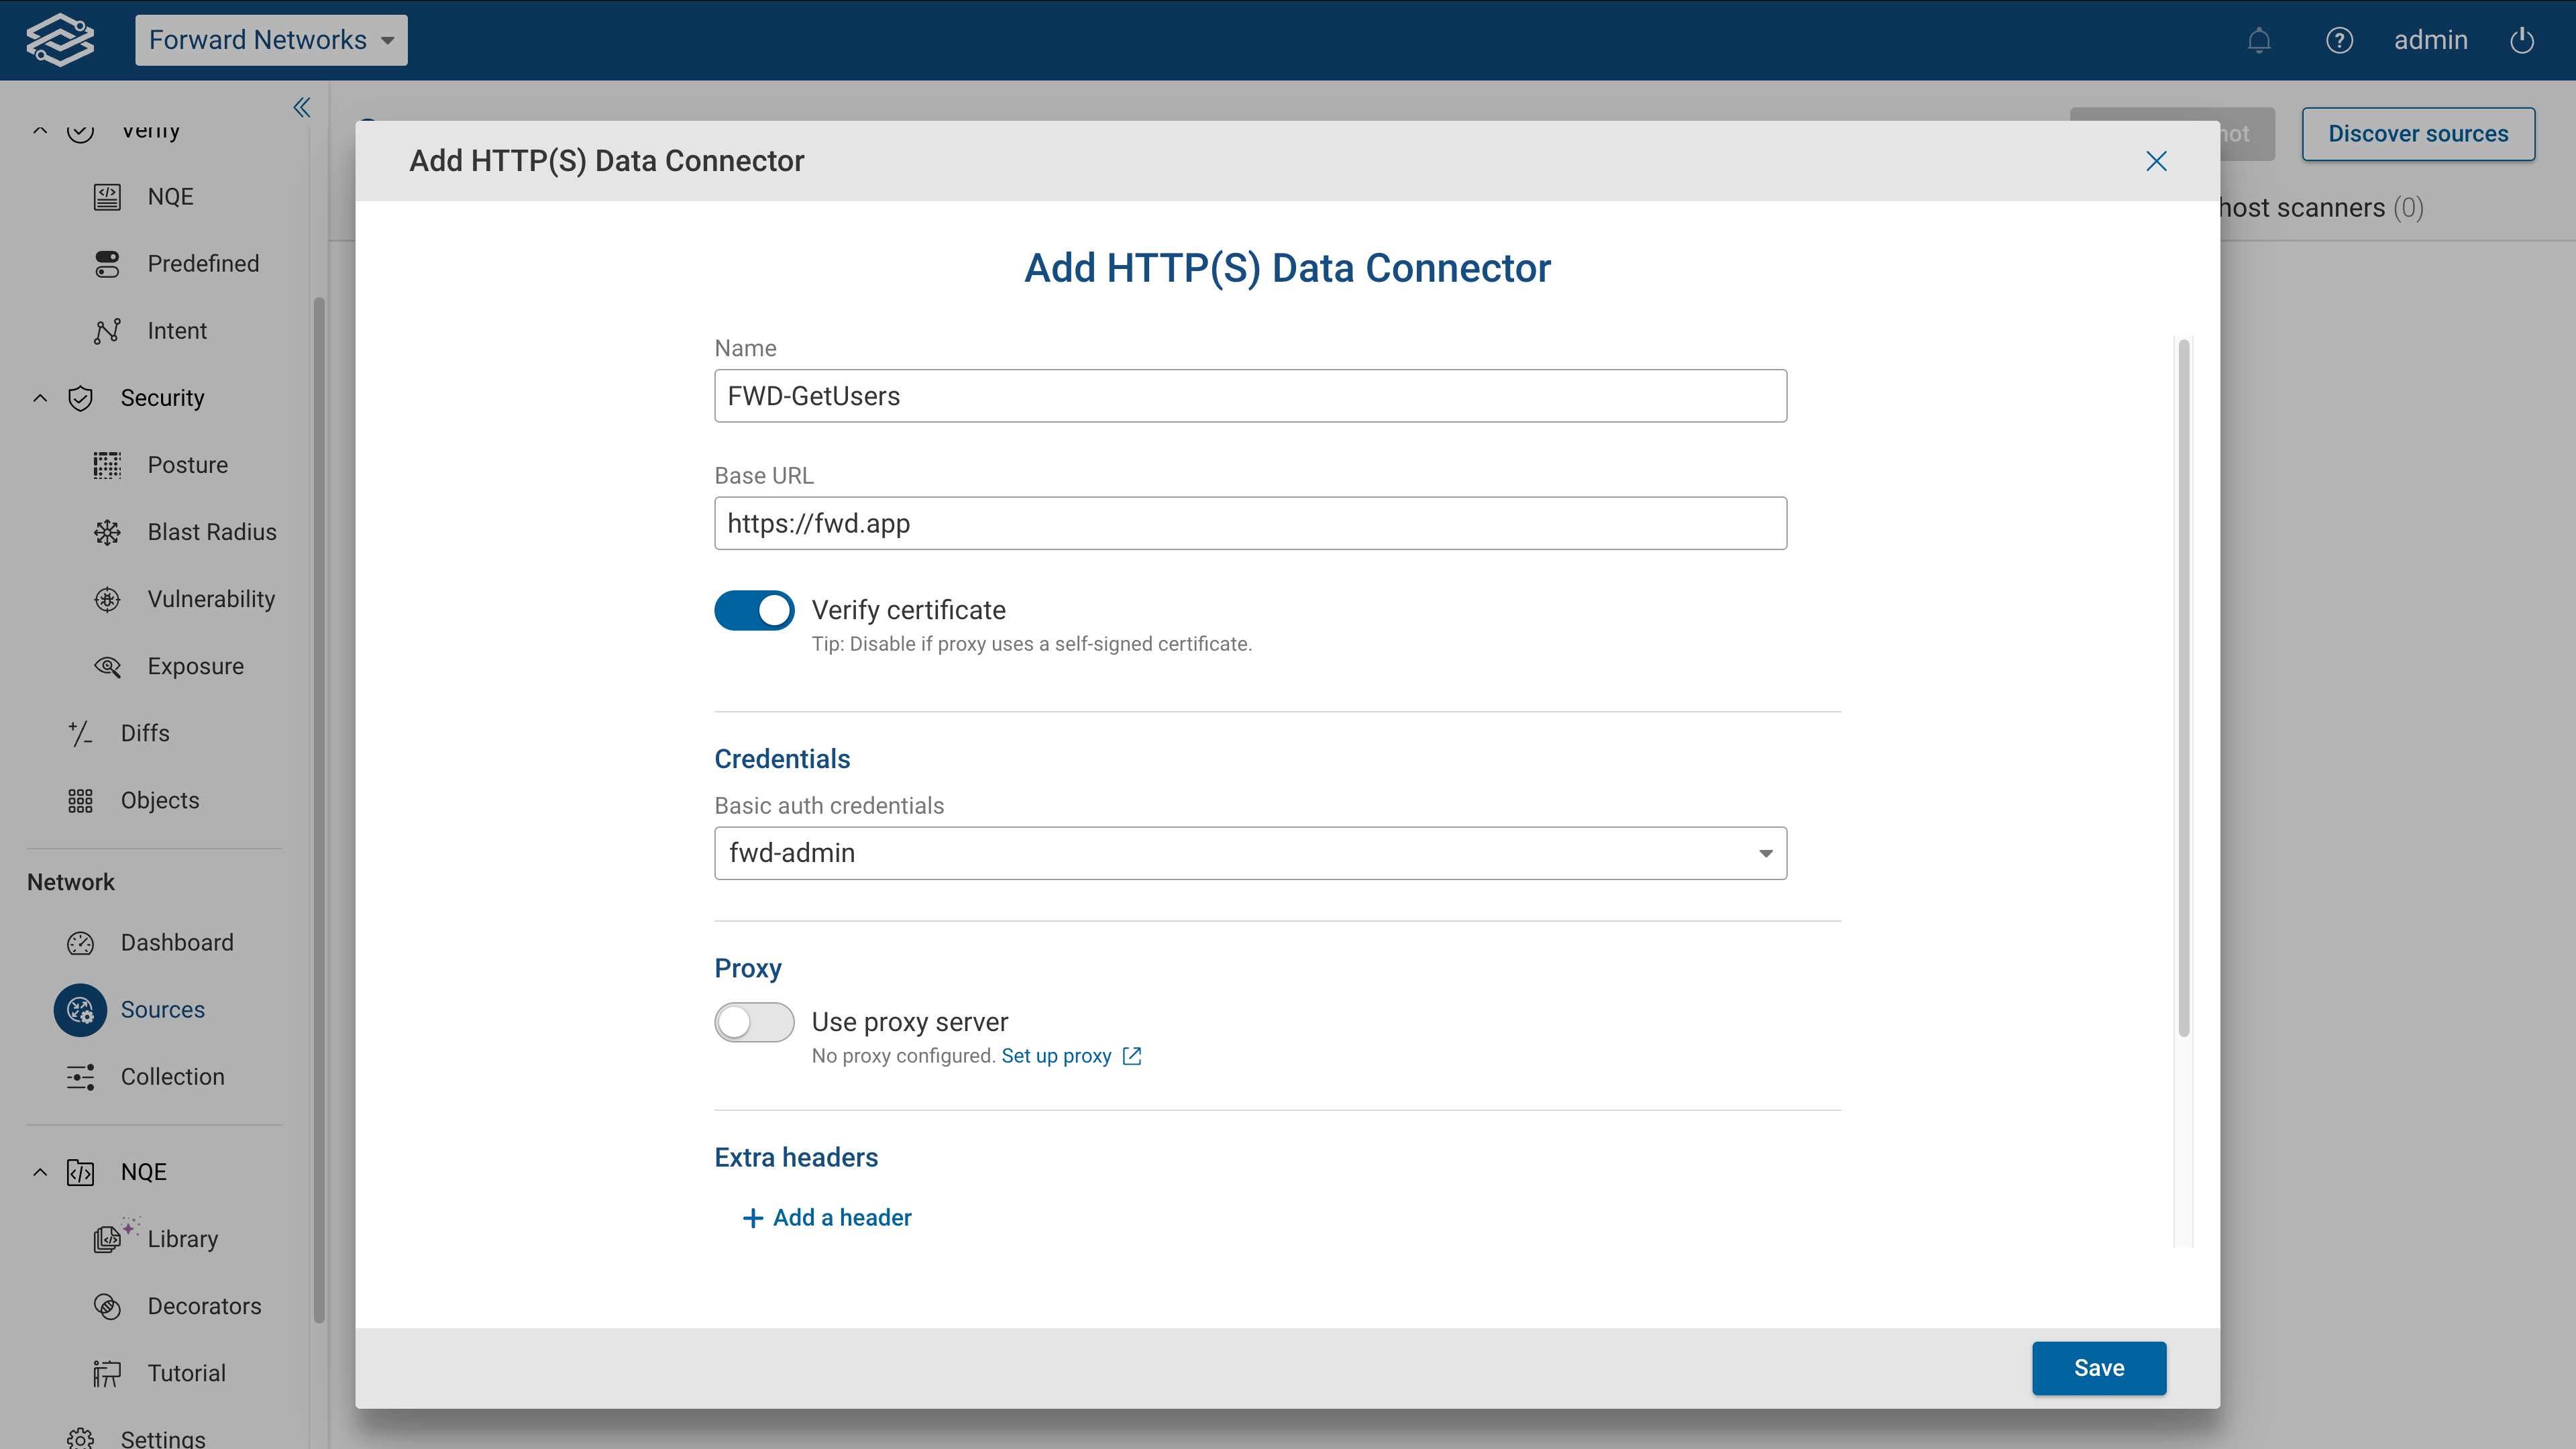Select the Predefined checks icon

tap(106, 263)
